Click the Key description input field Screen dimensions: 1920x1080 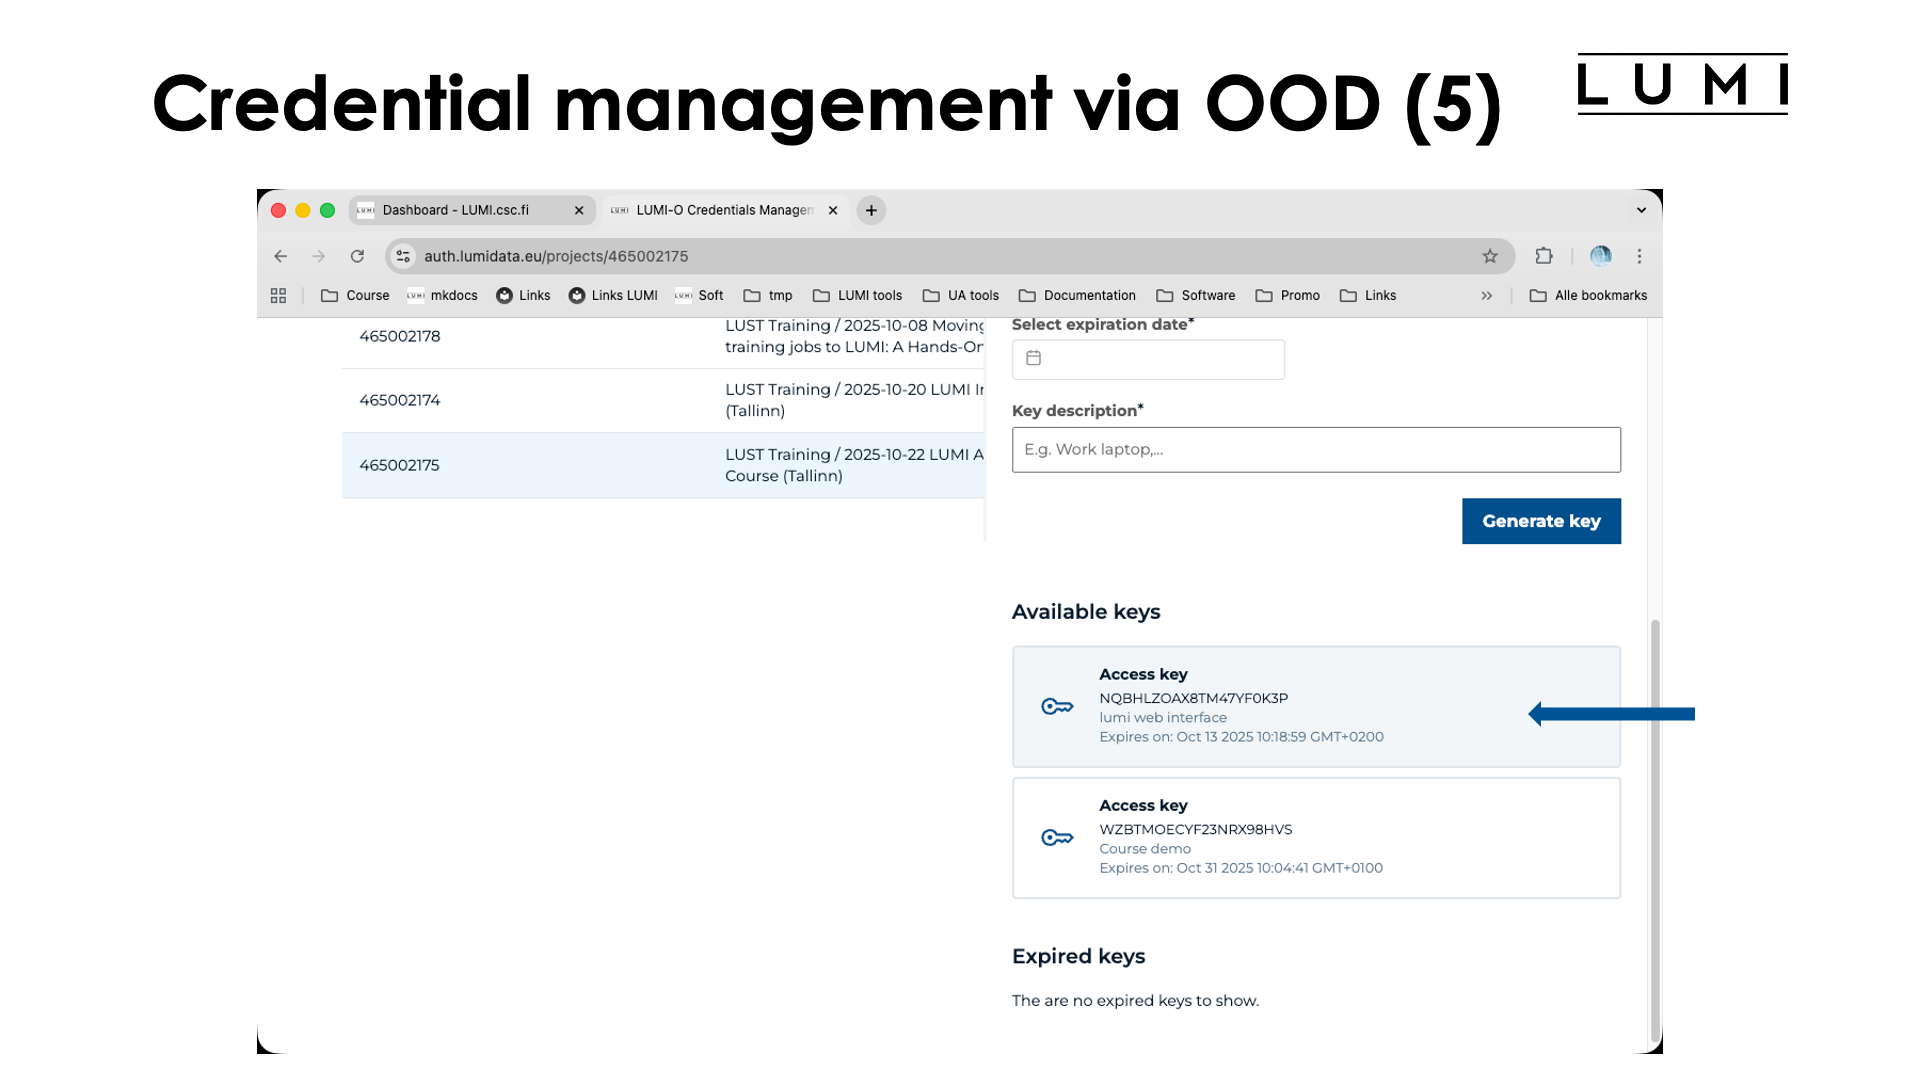click(x=1315, y=449)
